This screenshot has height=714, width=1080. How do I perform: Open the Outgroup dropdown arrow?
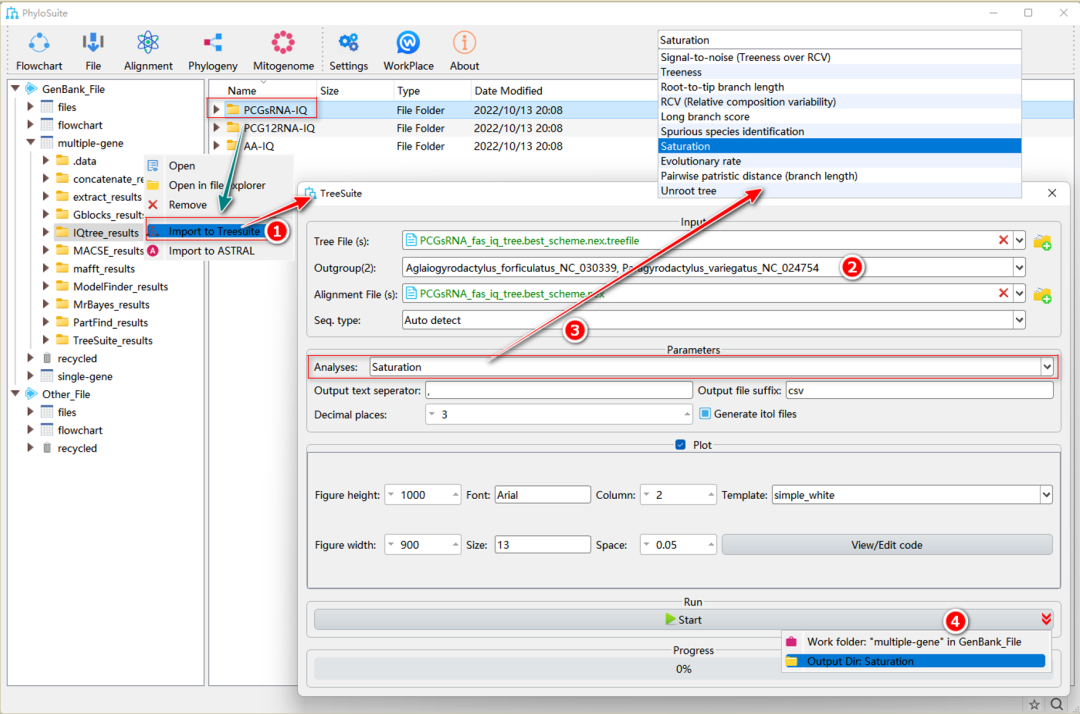tap(1019, 268)
